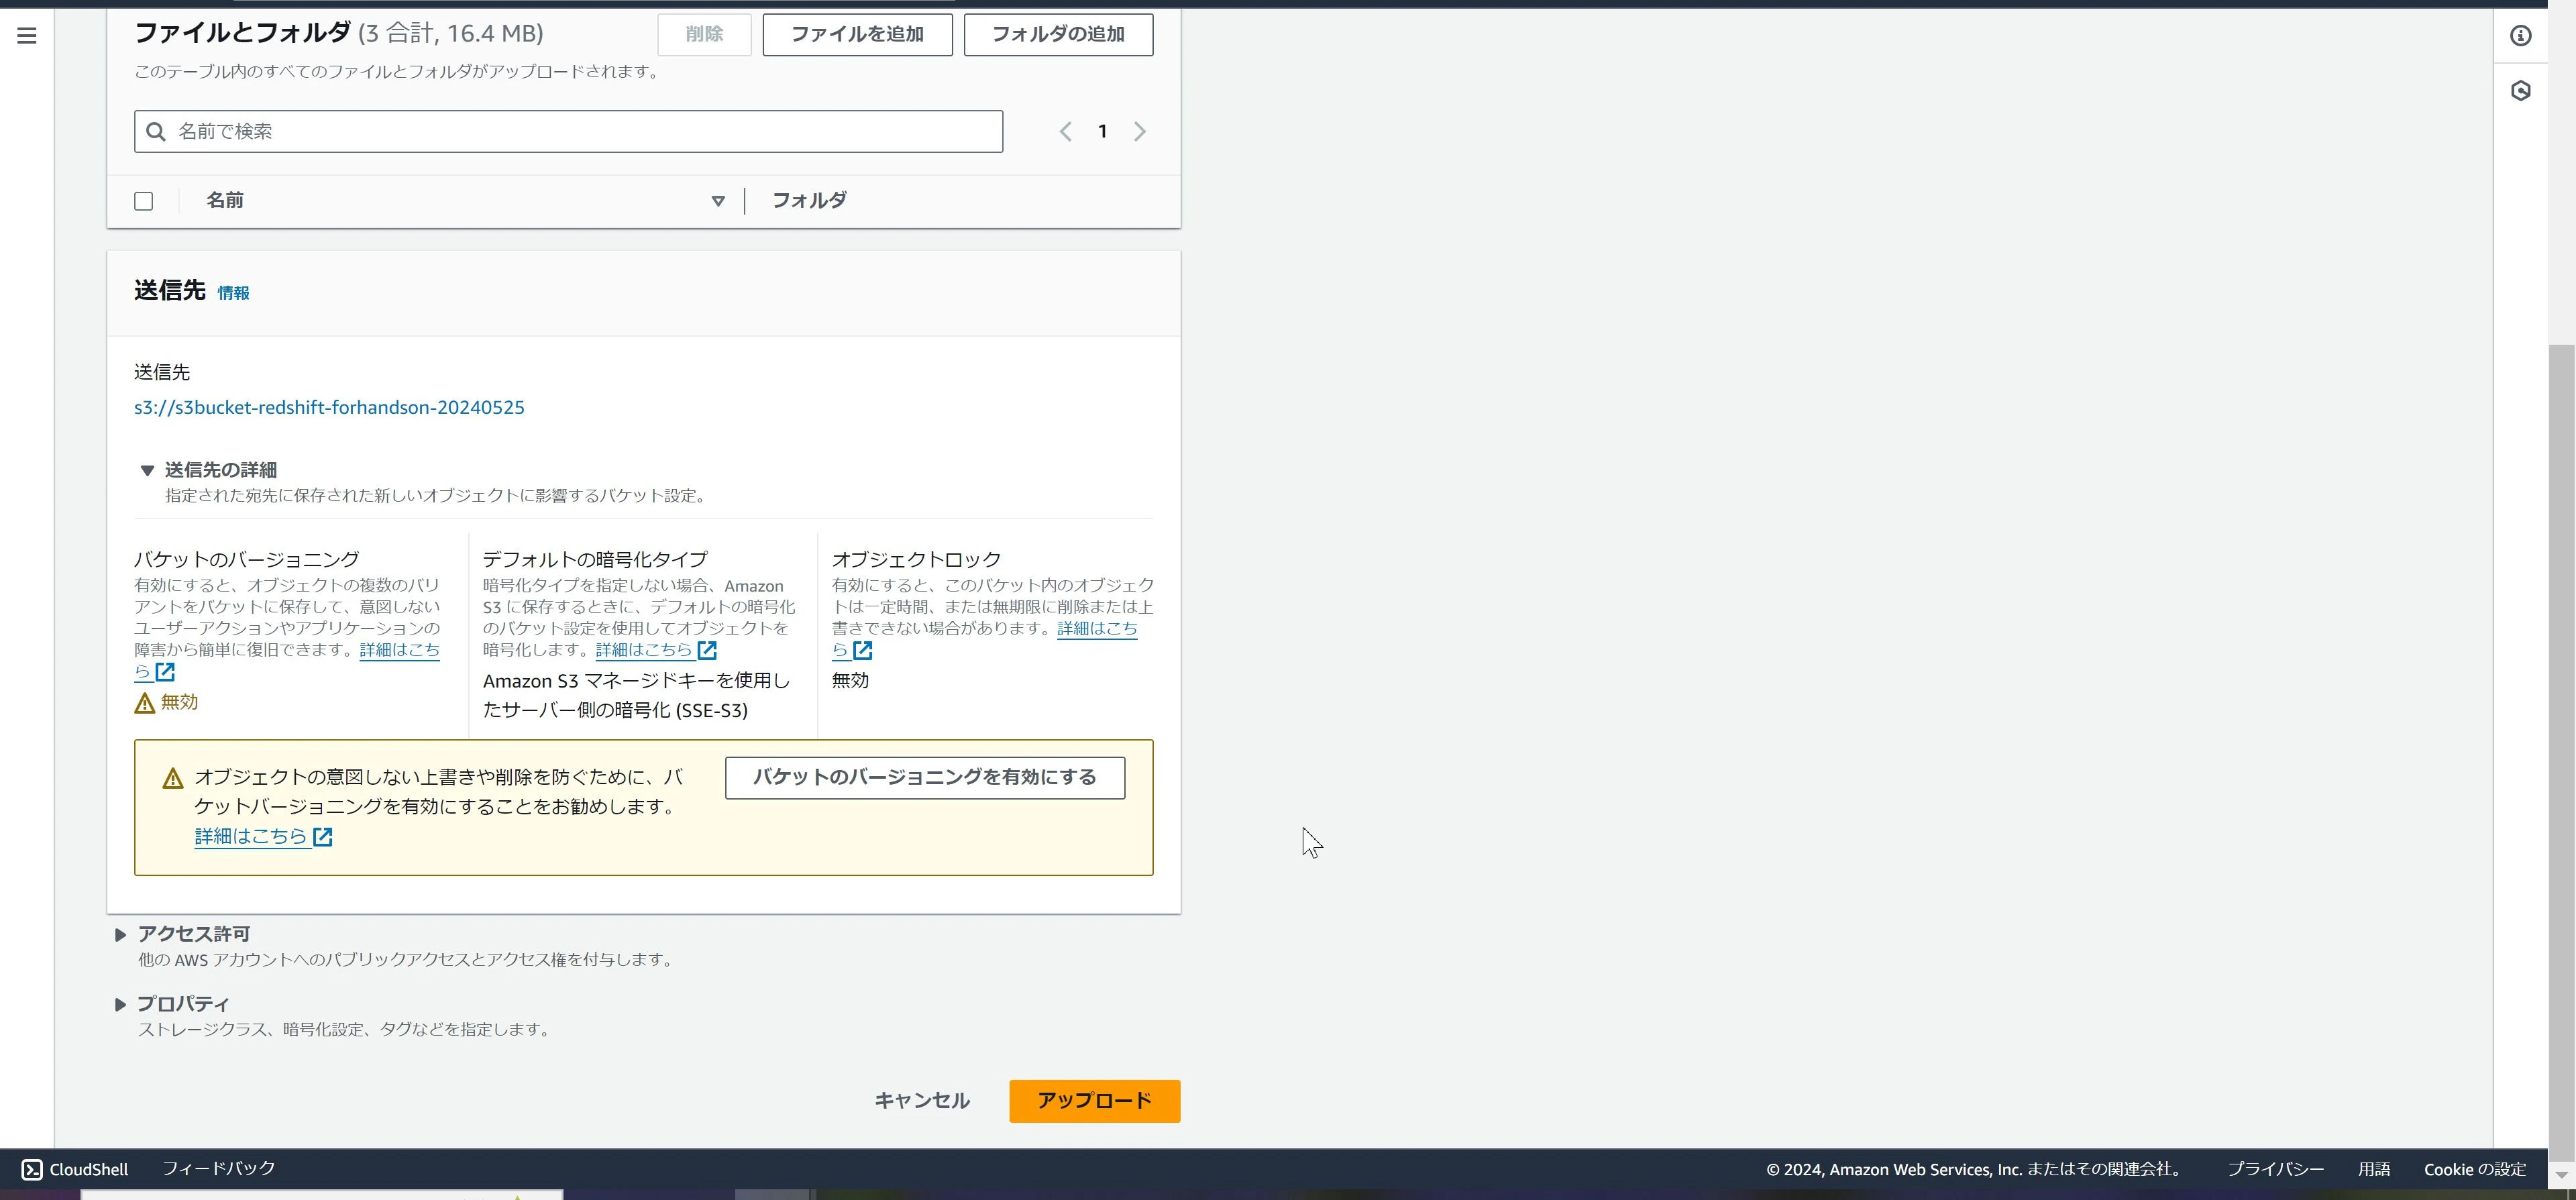The height and width of the screenshot is (1200, 2576).
Task: Open external link icon under object lock
Action: click(862, 650)
